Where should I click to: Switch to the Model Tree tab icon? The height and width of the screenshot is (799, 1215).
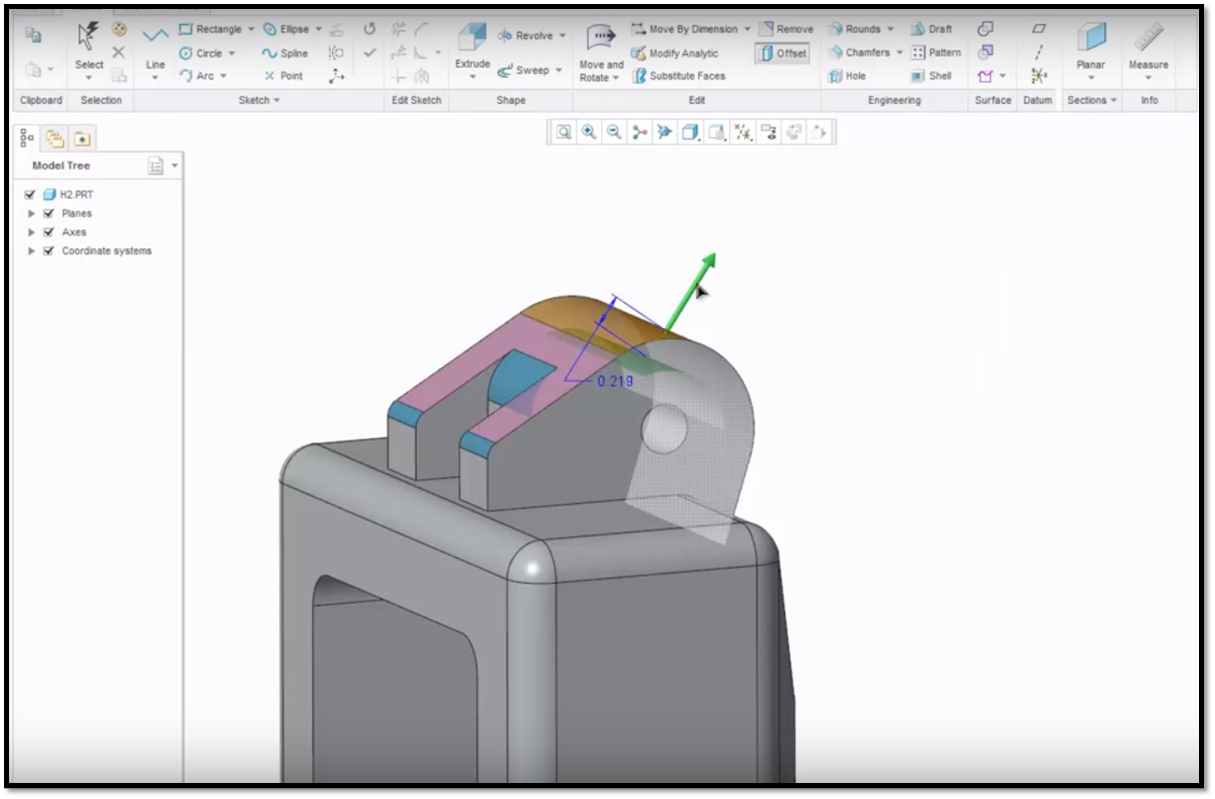click(27, 139)
